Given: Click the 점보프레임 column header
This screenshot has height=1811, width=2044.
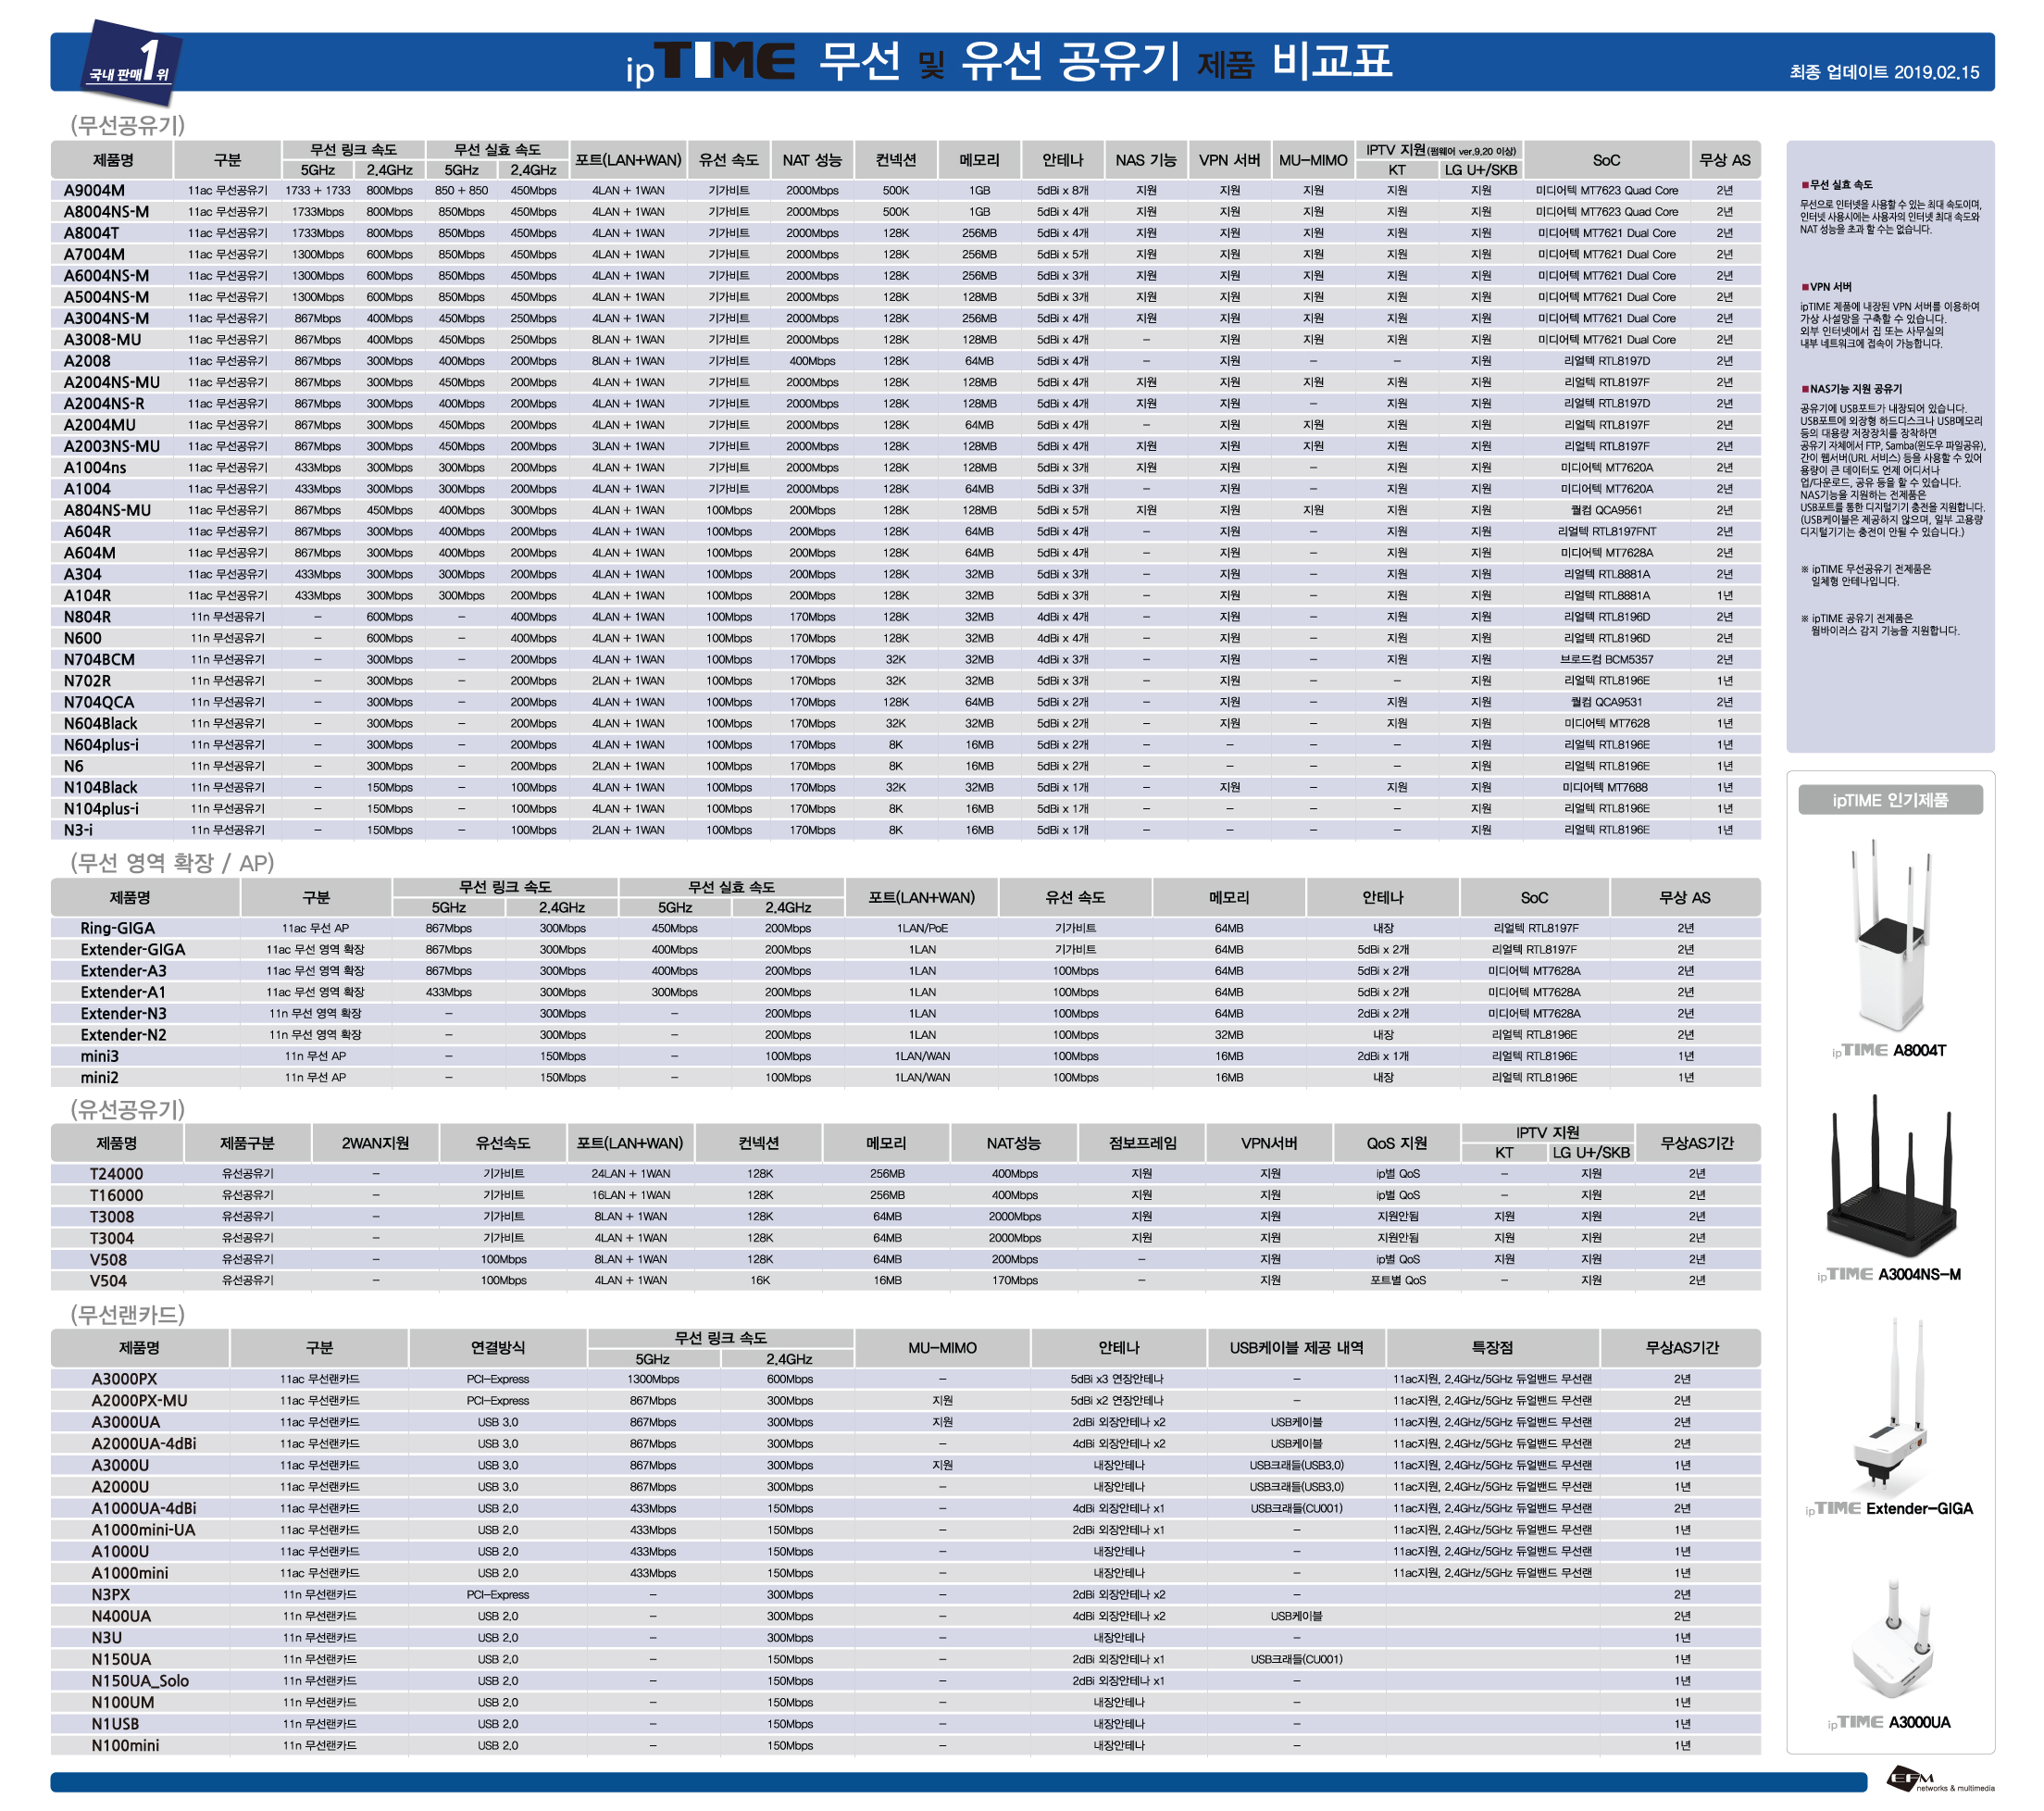Looking at the screenshot, I should coord(1142,1143).
